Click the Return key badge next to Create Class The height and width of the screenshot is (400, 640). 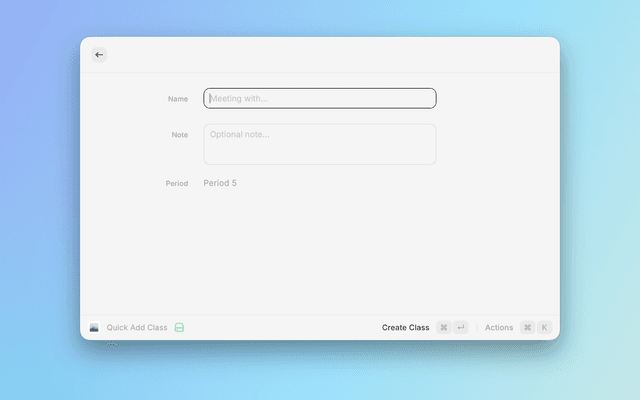click(x=461, y=328)
